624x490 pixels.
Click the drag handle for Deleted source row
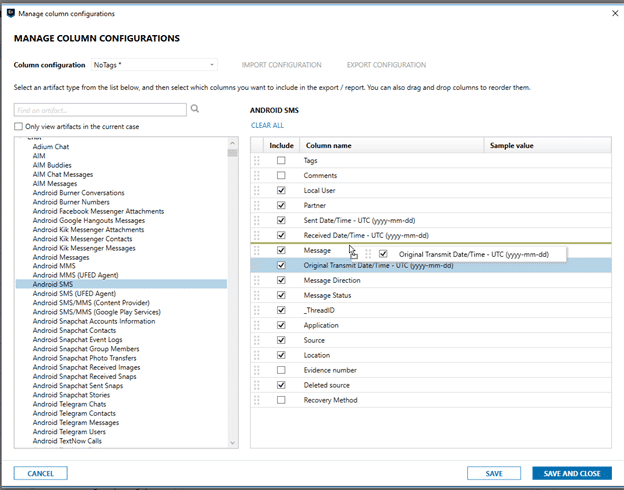tap(257, 385)
